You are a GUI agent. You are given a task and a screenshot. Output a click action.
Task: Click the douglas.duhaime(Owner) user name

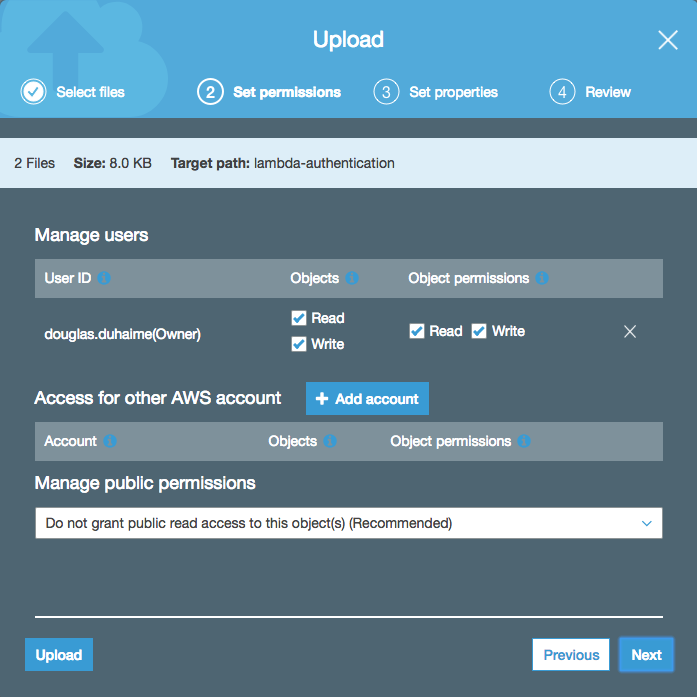(123, 334)
